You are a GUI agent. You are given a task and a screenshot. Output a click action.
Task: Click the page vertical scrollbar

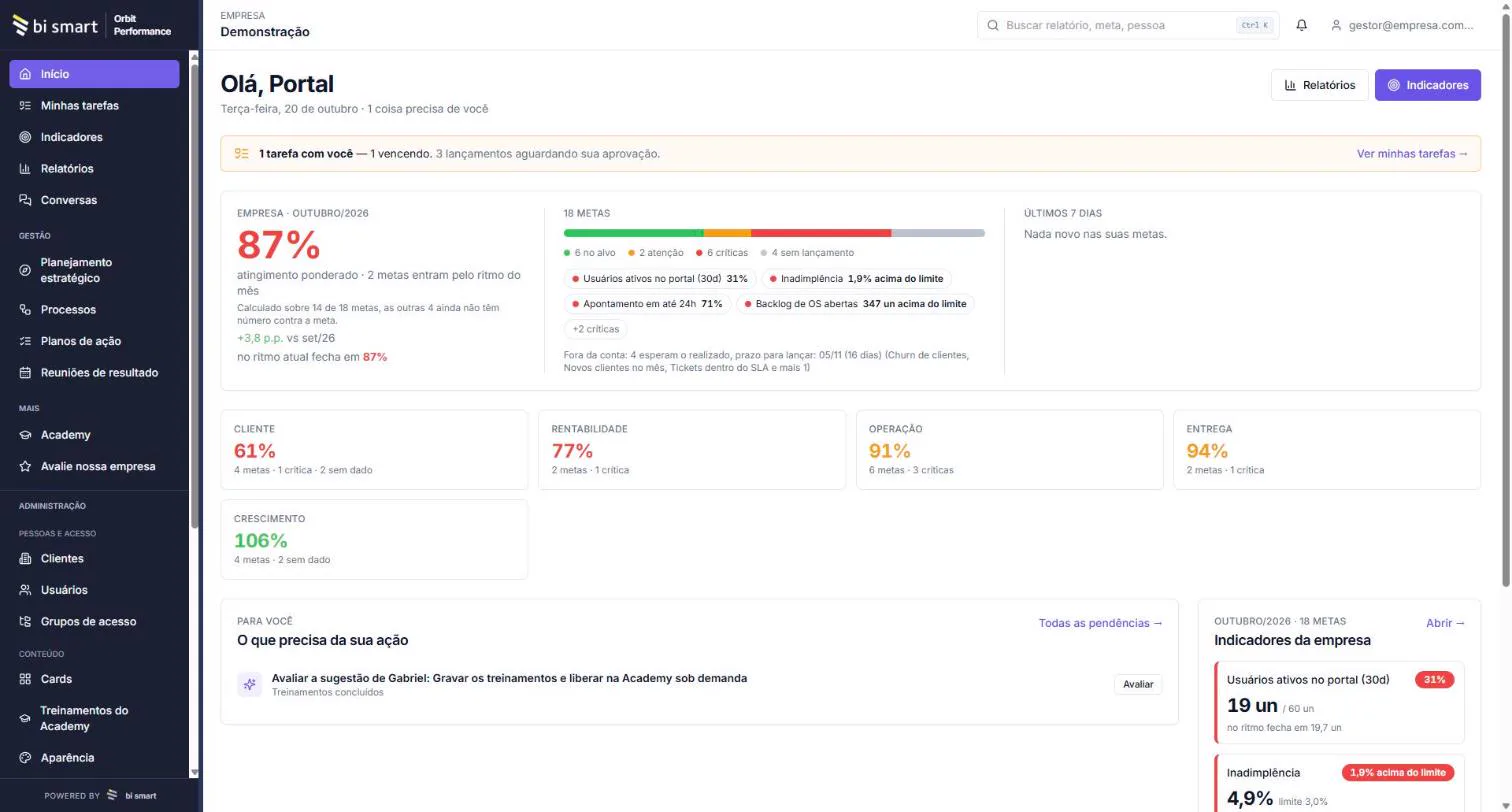(x=1506, y=300)
